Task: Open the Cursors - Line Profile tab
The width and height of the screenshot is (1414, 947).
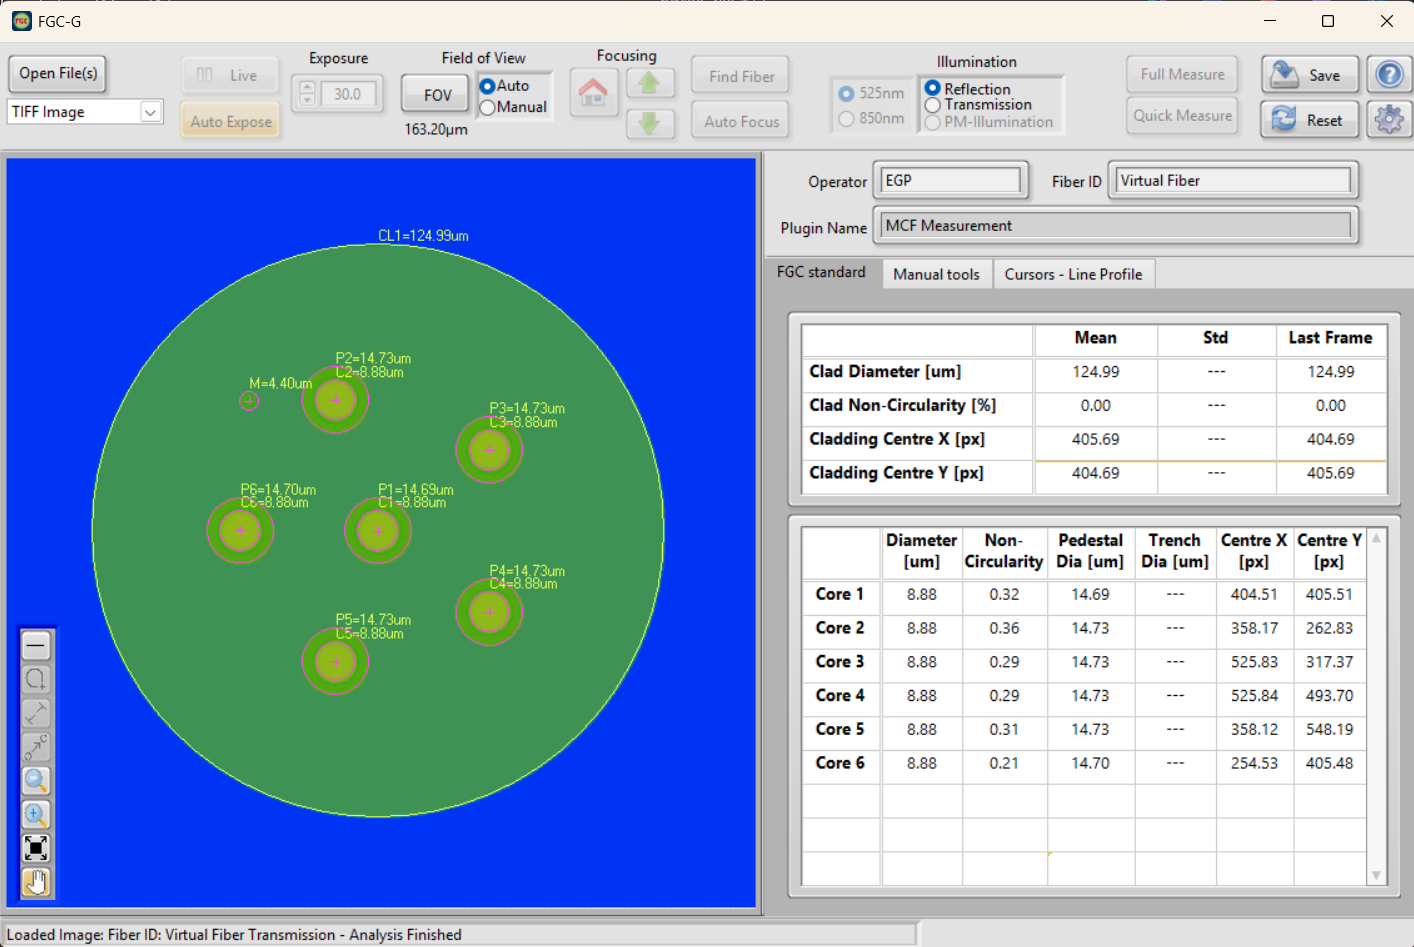Action: point(1073,274)
